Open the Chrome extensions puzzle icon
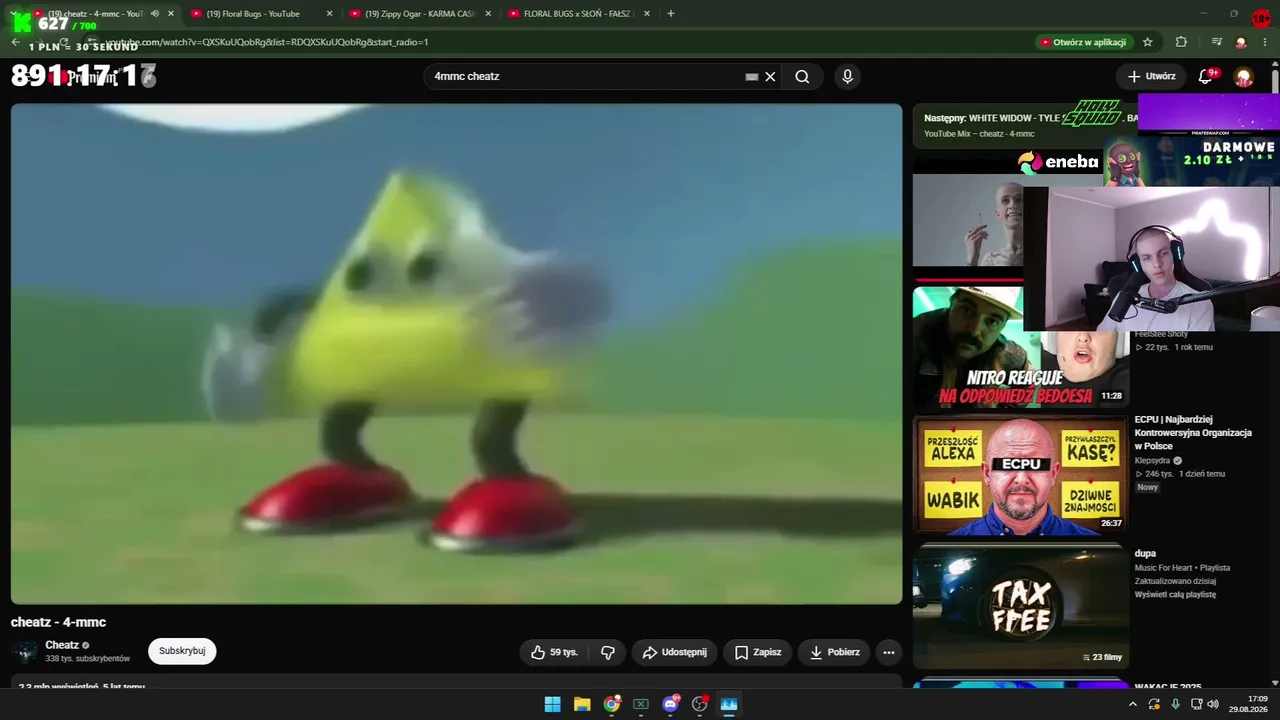 tap(1181, 42)
